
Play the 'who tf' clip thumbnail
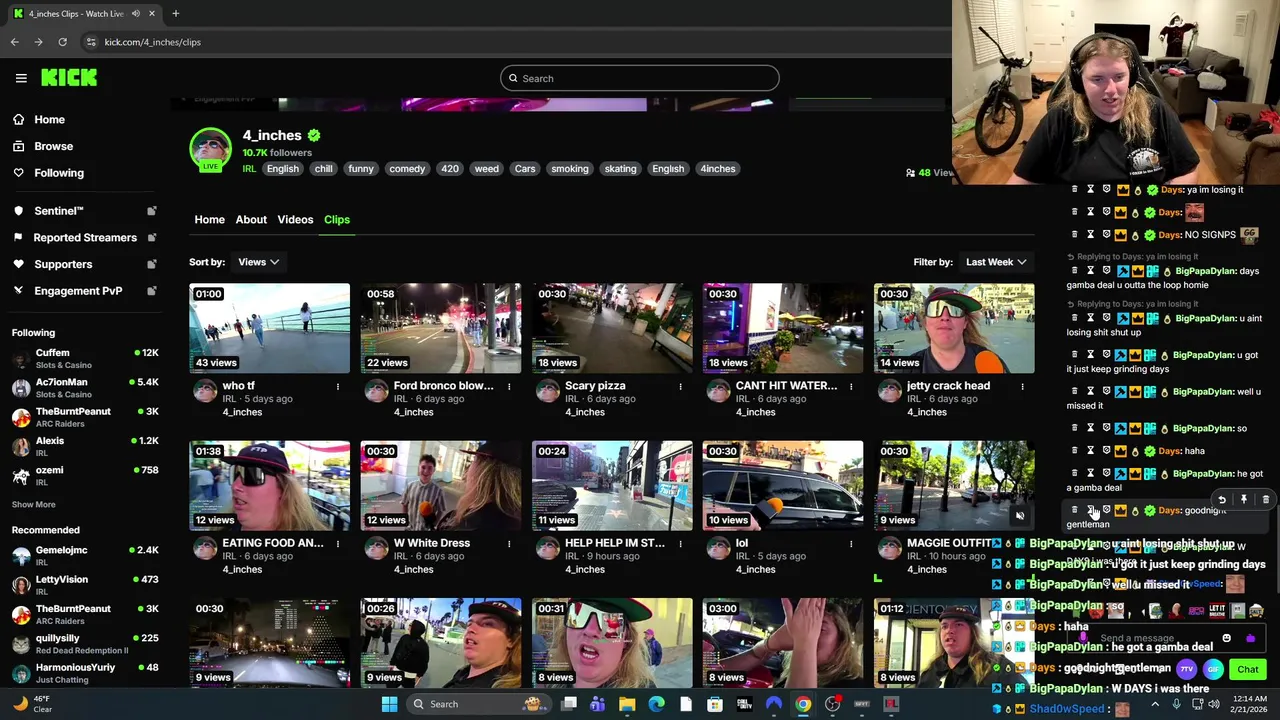point(270,328)
